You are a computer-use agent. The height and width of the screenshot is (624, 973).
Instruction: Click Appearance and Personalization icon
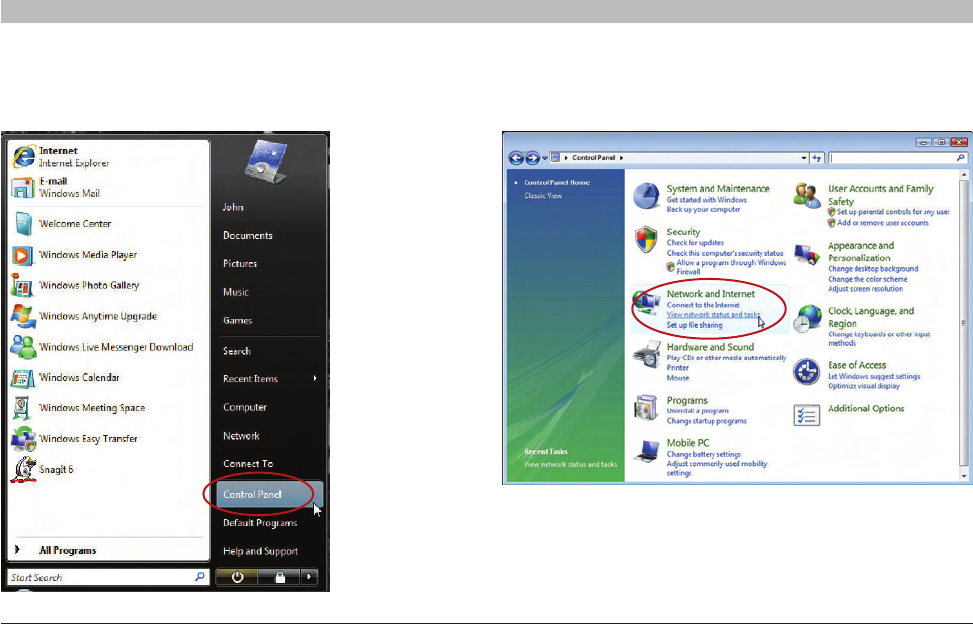coord(807,255)
